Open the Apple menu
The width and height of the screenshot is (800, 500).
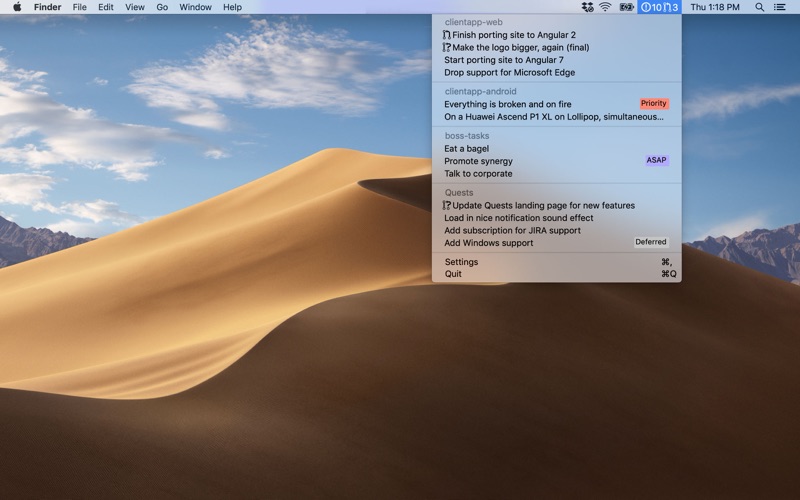pos(17,7)
